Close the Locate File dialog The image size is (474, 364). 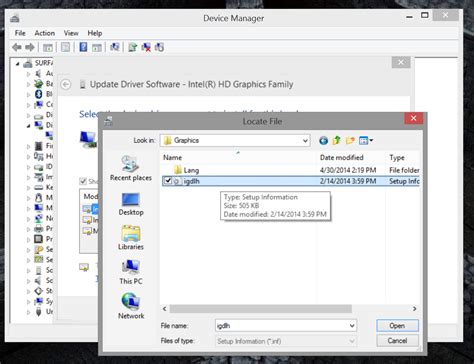tap(413, 118)
